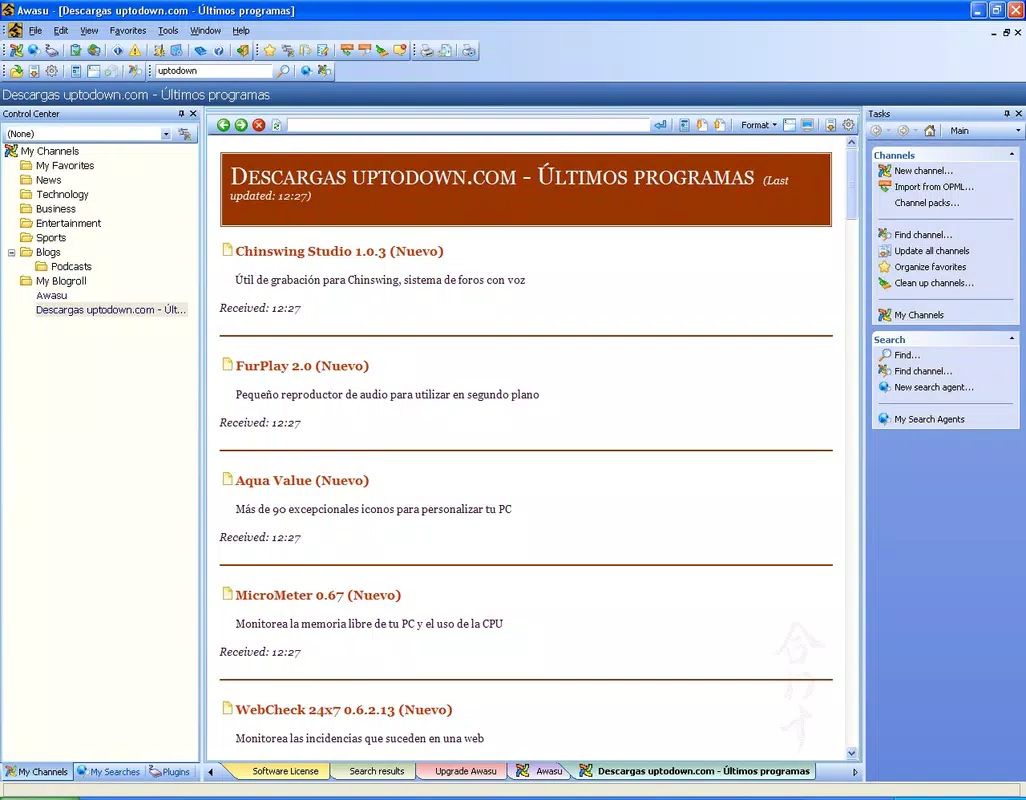
Task: Open the FurPlay 2.0 (Nuevo) link
Action: [x=302, y=366]
